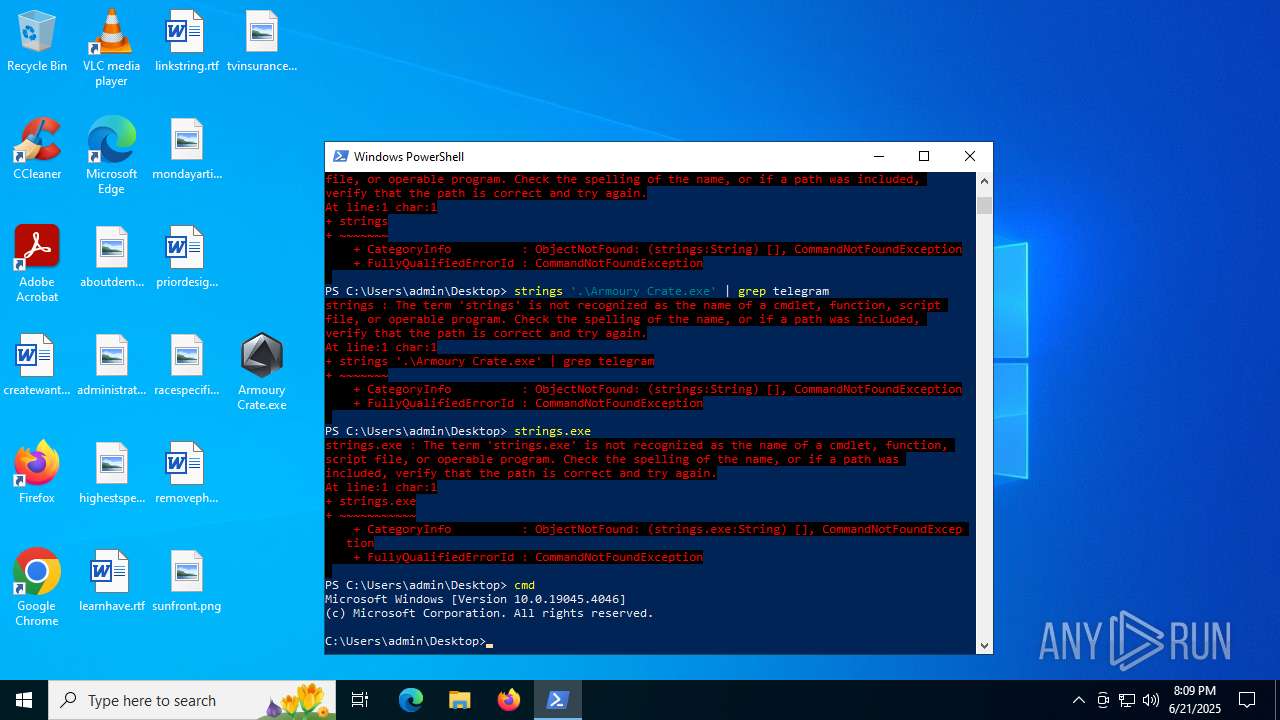
Task: Select sunfront.png on desktop
Action: [x=186, y=581]
